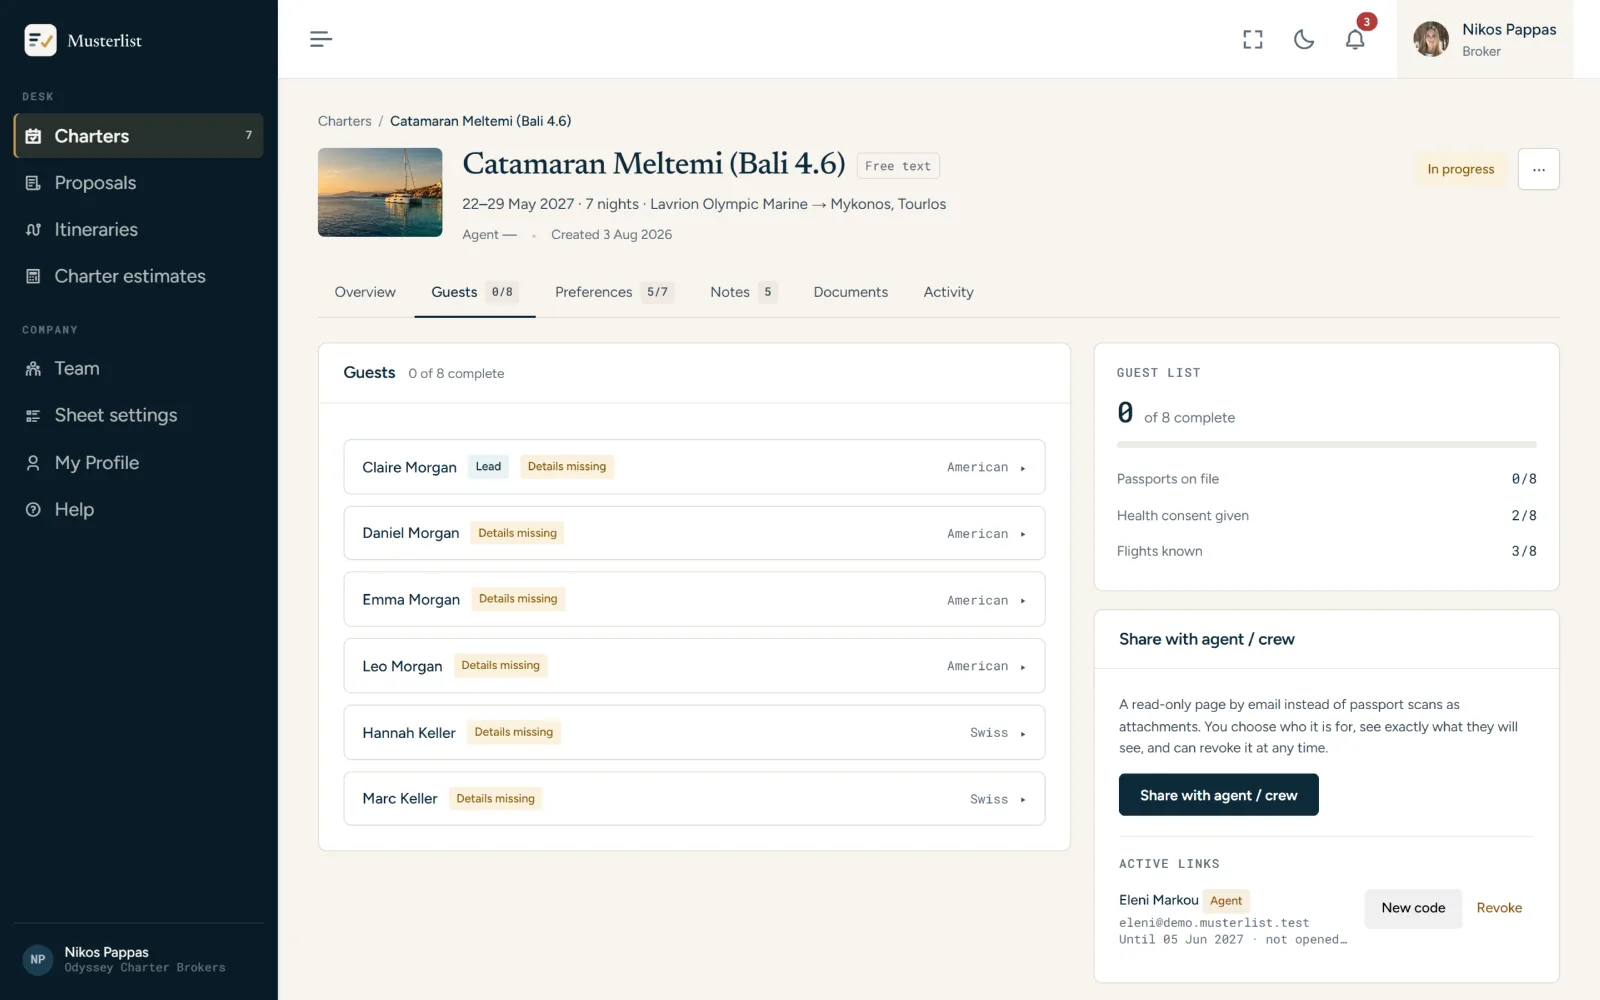Image resolution: width=1600 pixels, height=1000 pixels.
Task: Click the Itineraries route icon
Action: (x=33, y=230)
